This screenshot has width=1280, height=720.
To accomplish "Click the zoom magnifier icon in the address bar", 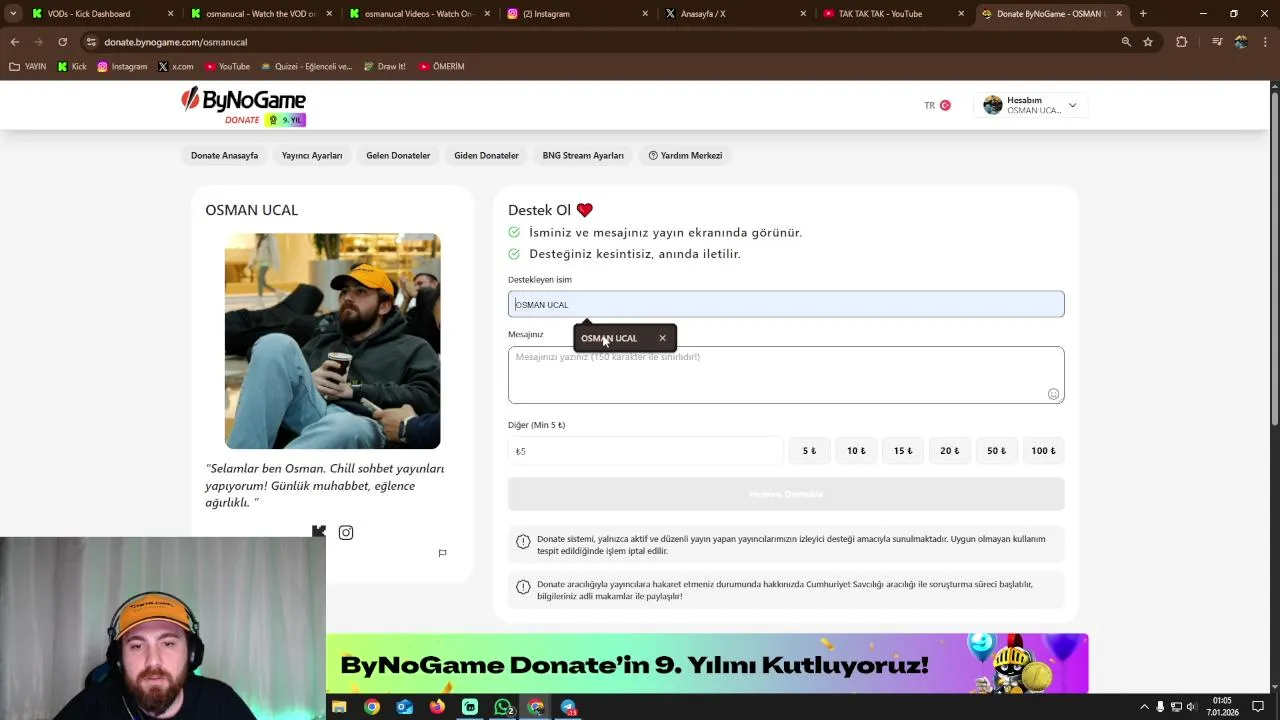I will coord(1126,42).
